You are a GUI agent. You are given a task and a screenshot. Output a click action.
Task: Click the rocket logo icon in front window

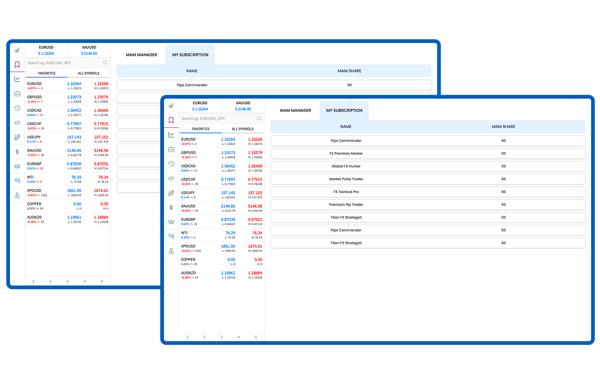(x=171, y=106)
